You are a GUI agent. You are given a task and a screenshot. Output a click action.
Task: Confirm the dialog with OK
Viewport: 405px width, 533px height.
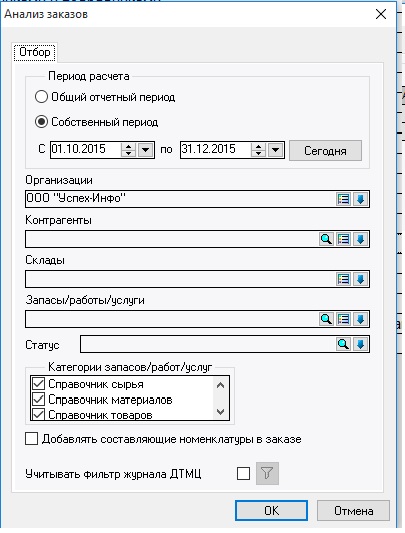pos(271,510)
